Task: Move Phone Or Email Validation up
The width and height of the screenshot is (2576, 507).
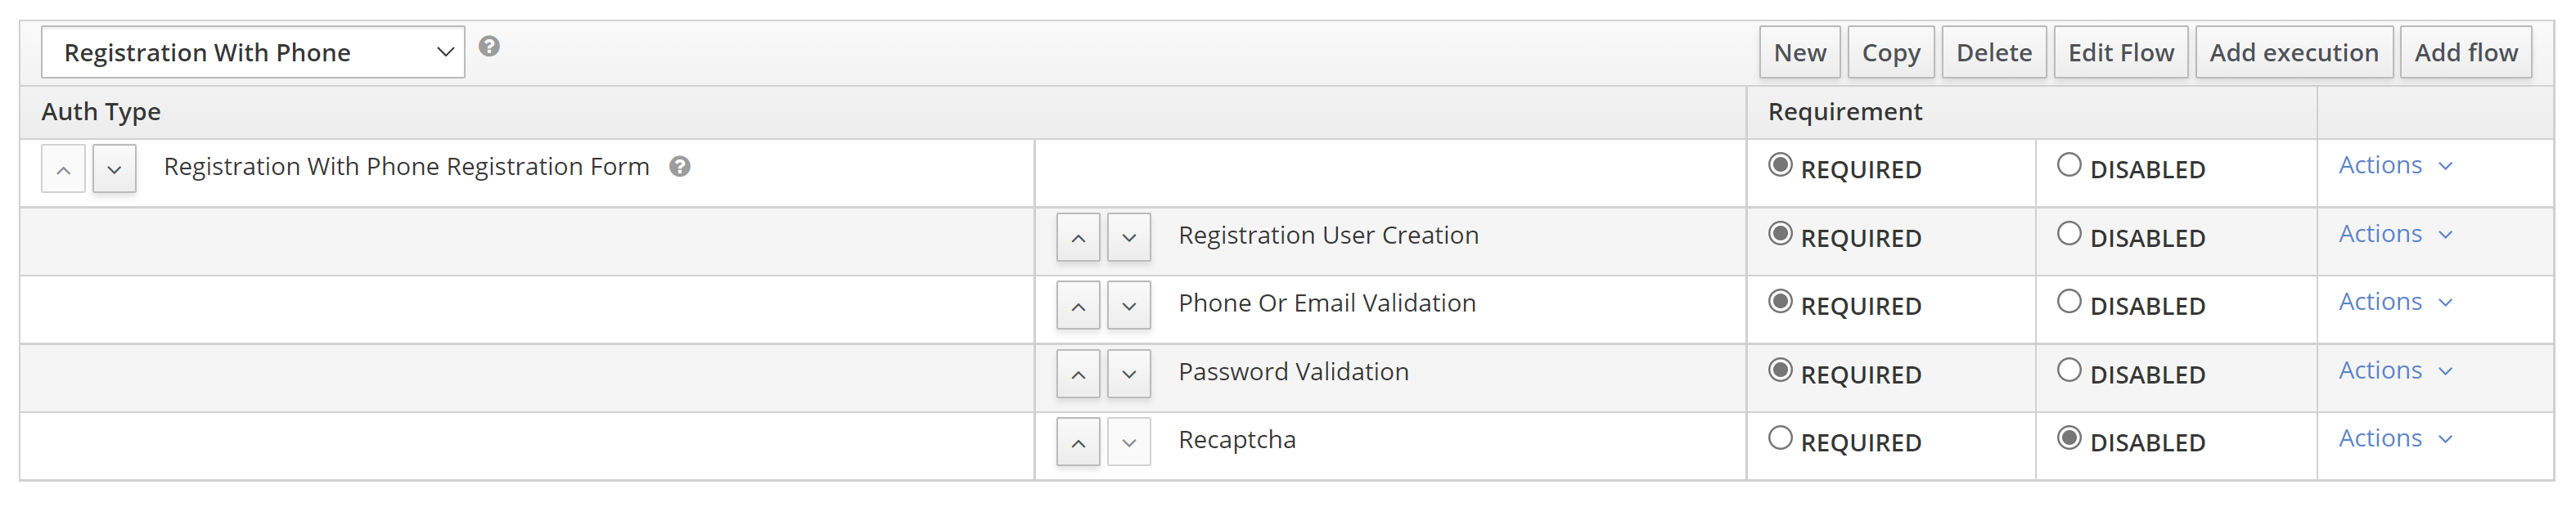Action: [x=1077, y=306]
